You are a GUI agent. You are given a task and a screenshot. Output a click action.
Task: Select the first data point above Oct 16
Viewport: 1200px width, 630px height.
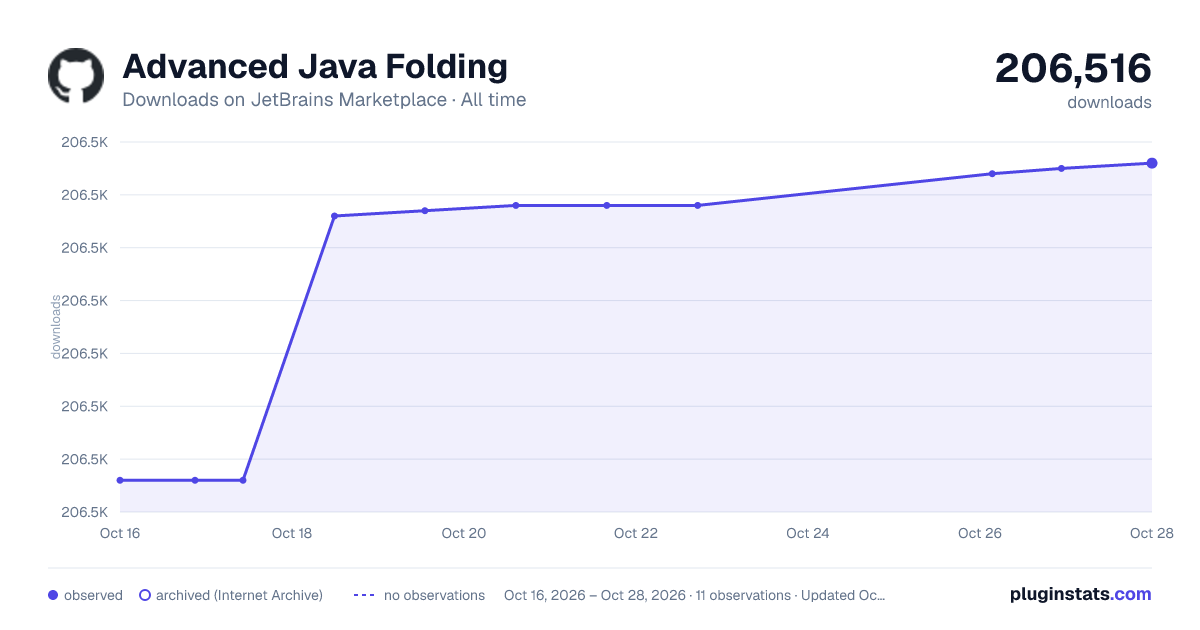(120, 480)
